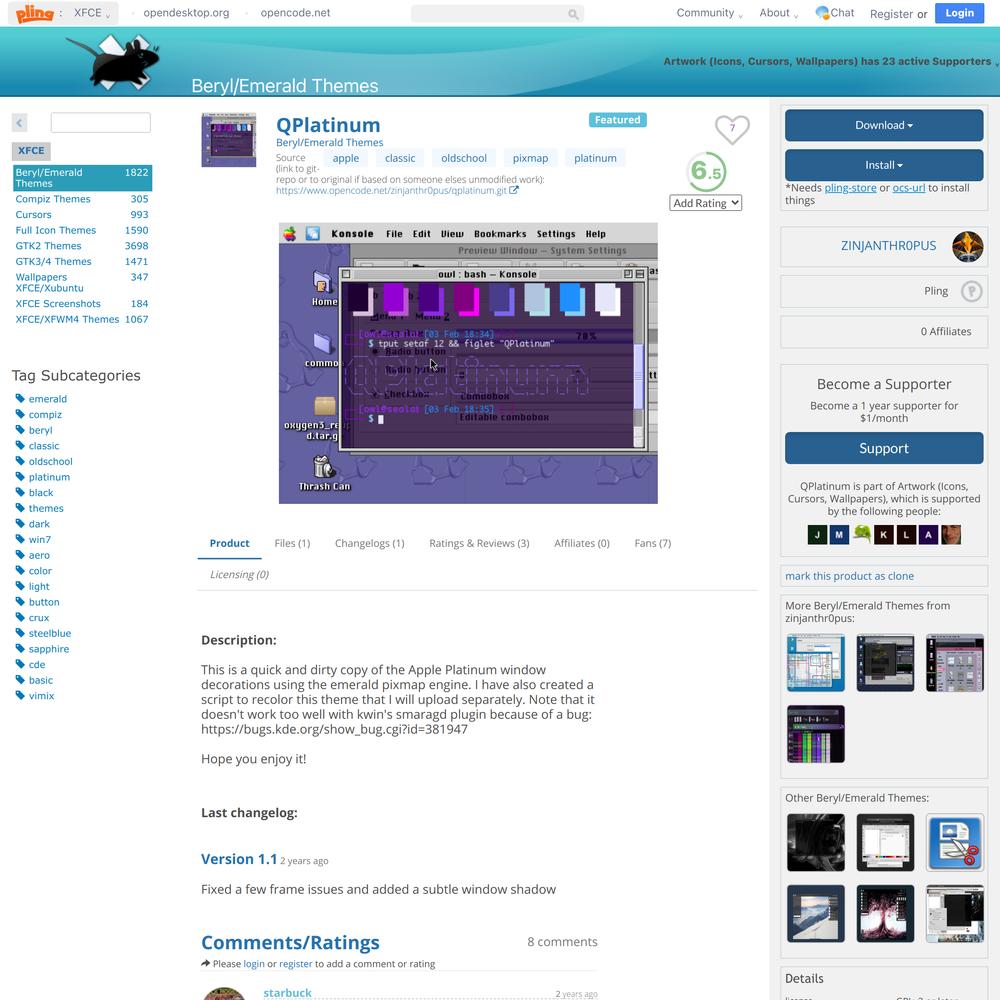Click the emerald tag icon
Screen dimensions: 1000x1000
pos(20,399)
